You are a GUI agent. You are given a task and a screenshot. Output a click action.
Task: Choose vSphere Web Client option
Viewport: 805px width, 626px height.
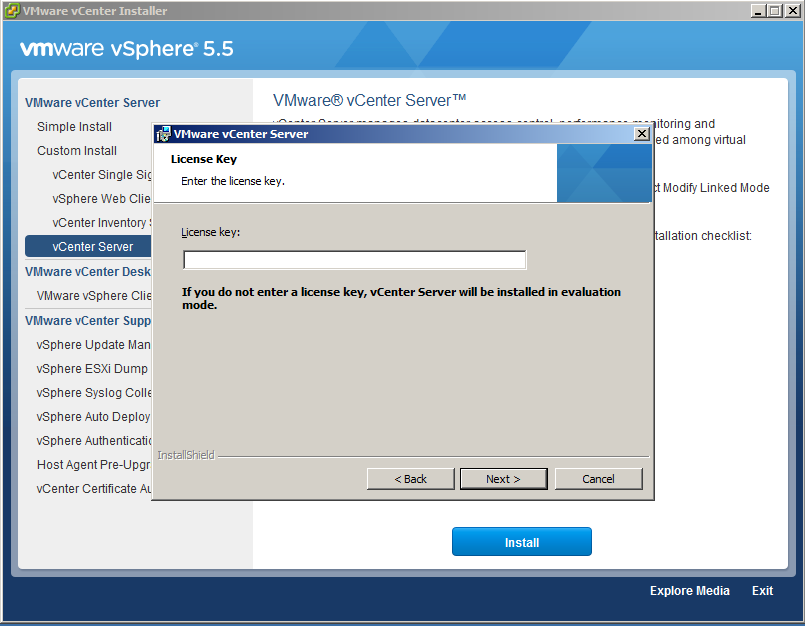coord(101,199)
